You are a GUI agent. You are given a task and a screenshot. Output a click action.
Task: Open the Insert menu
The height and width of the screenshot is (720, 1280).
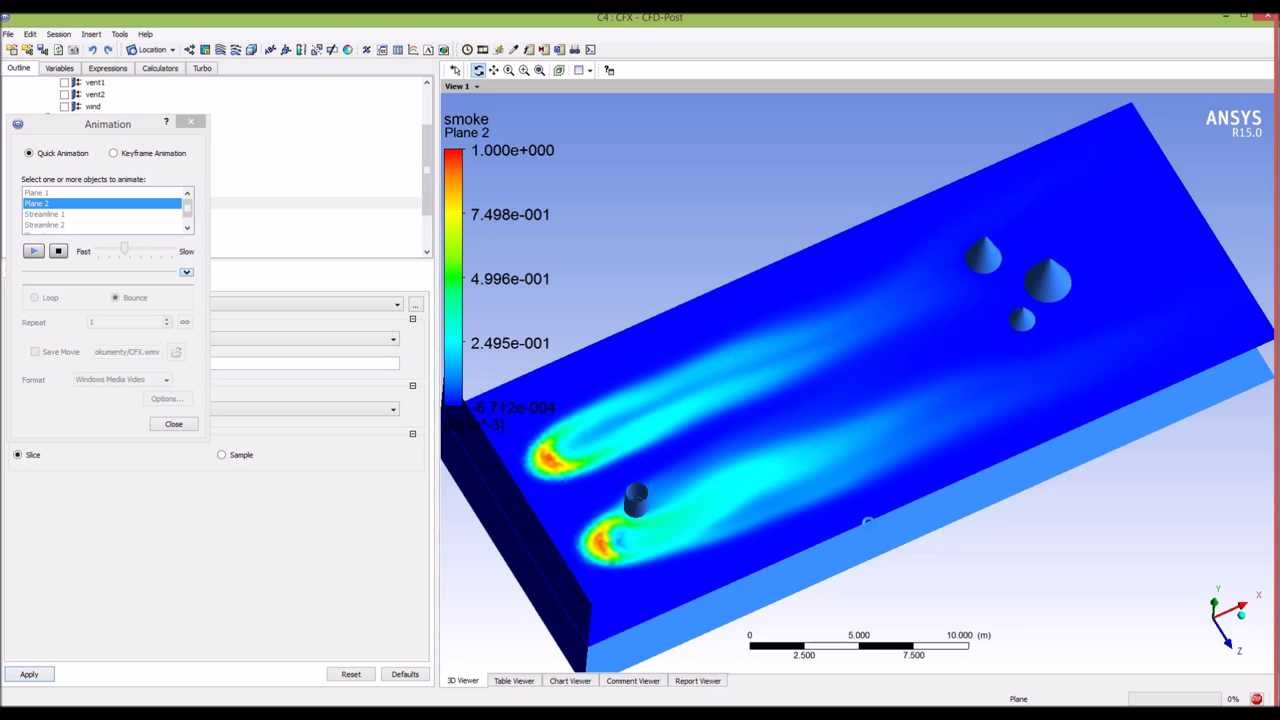pyautogui.click(x=91, y=34)
